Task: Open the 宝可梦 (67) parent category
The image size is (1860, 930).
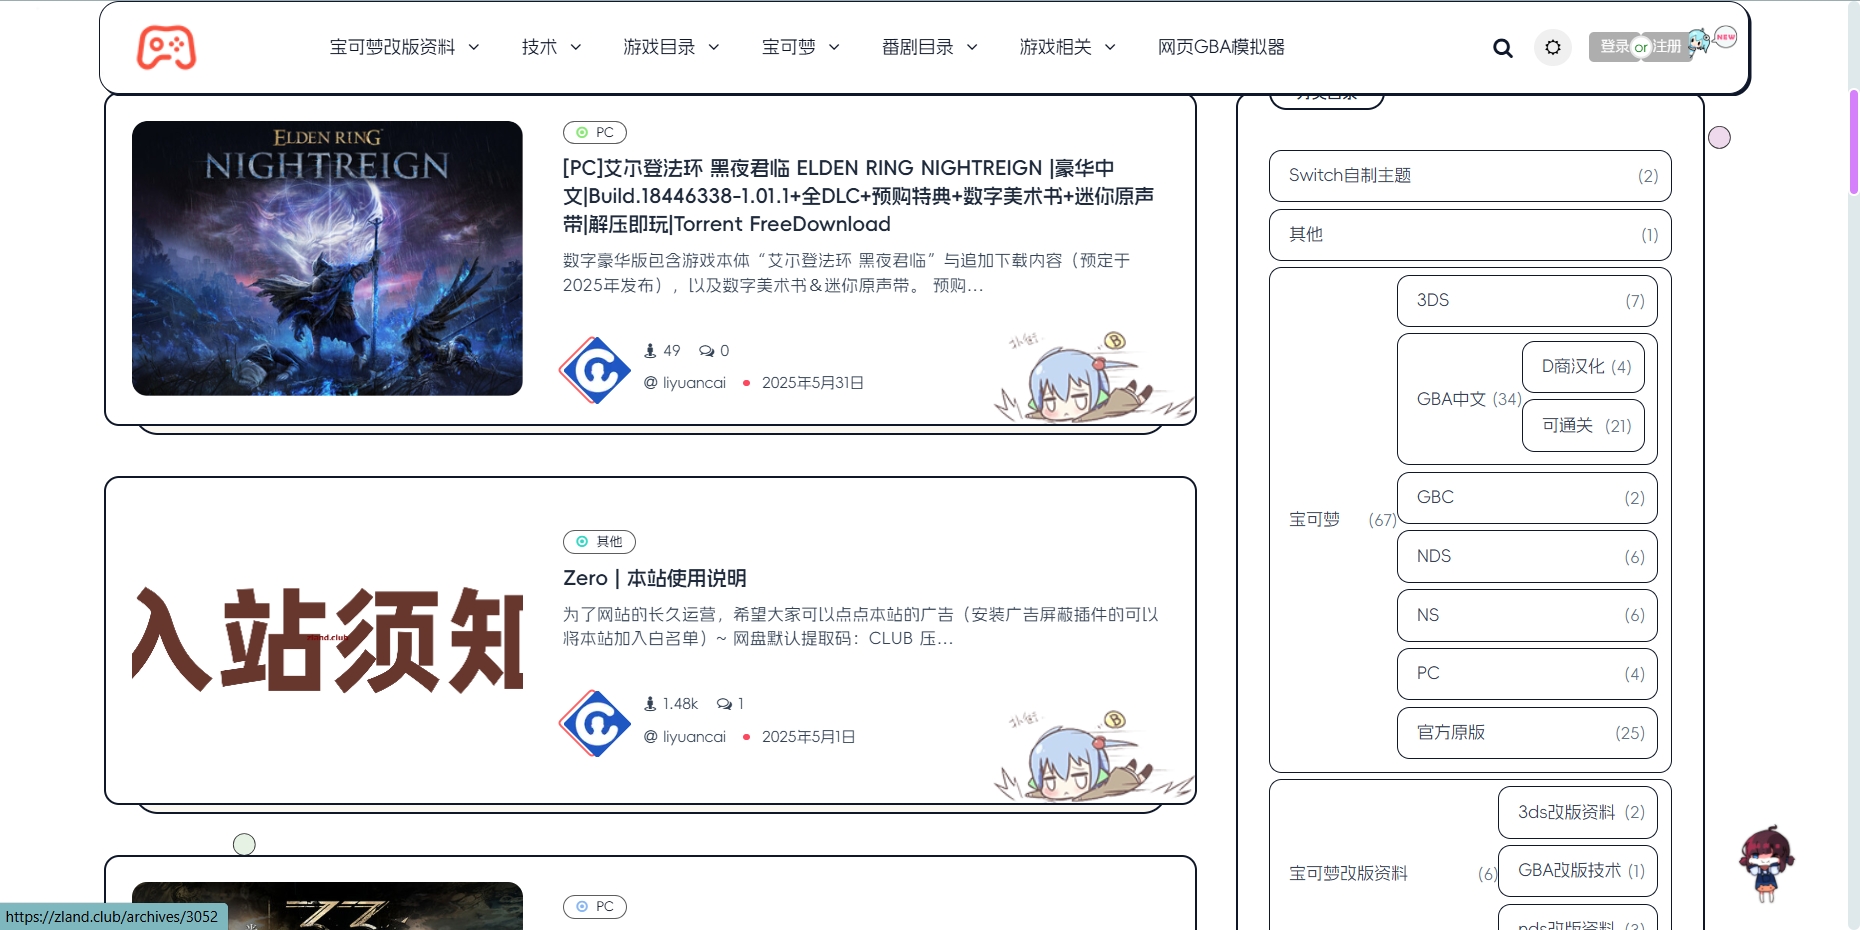Action: click(1314, 520)
